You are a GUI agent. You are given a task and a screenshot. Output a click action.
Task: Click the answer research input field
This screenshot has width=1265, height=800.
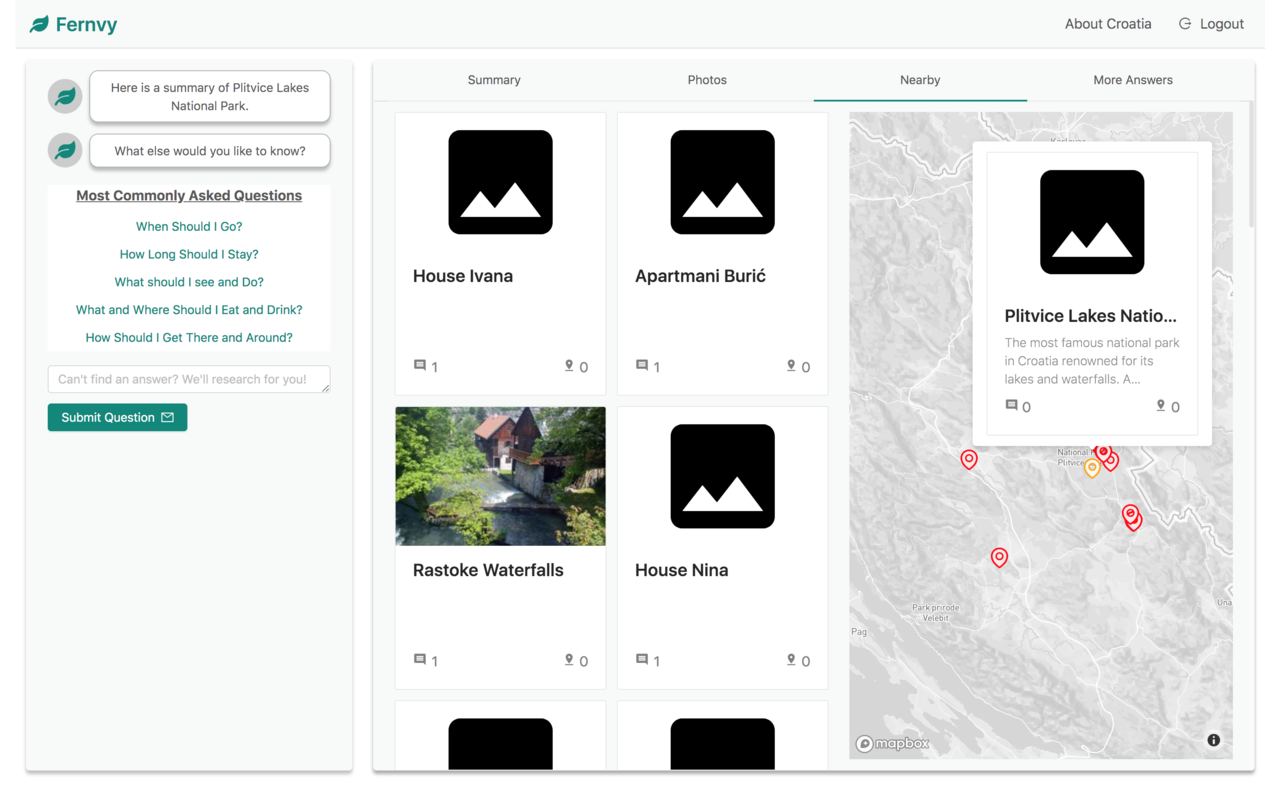pyautogui.click(x=189, y=379)
